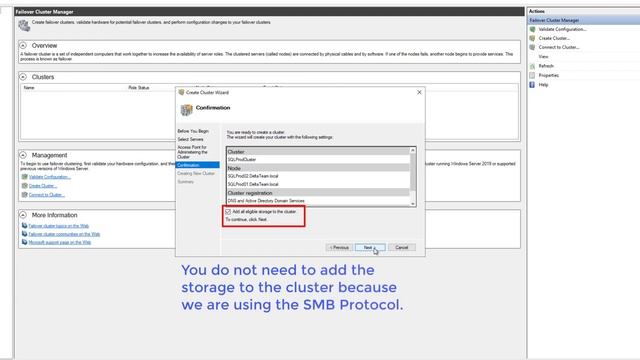Choose Help in Actions pane
Image resolution: width=640 pixels, height=360 pixels.
click(x=543, y=85)
